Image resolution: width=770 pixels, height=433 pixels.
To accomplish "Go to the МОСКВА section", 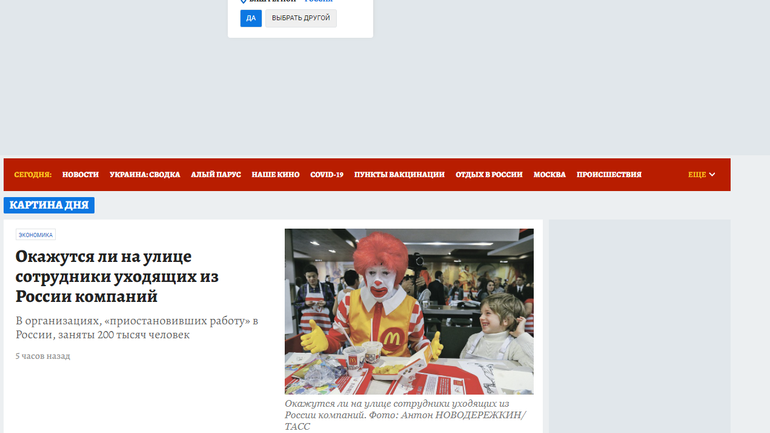I will coord(549,174).
